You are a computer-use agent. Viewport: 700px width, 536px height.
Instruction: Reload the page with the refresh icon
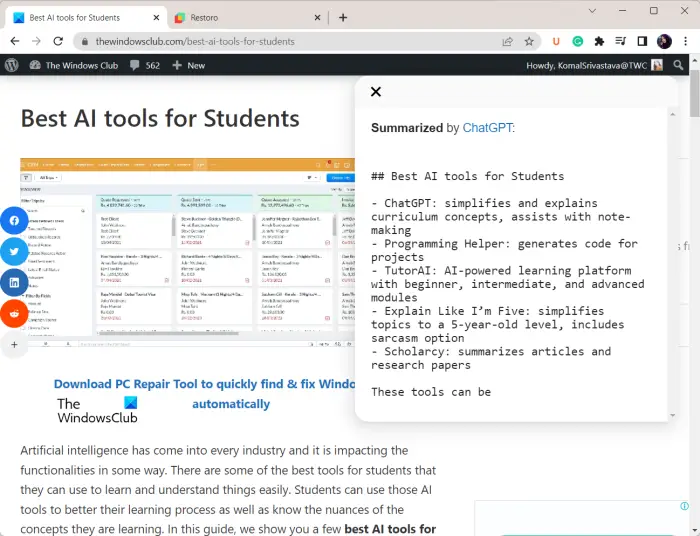[x=58, y=42]
